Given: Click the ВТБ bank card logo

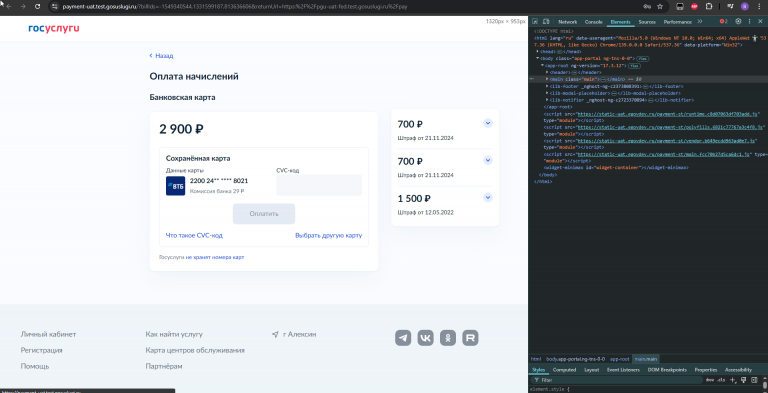Looking at the screenshot, I should (x=175, y=186).
